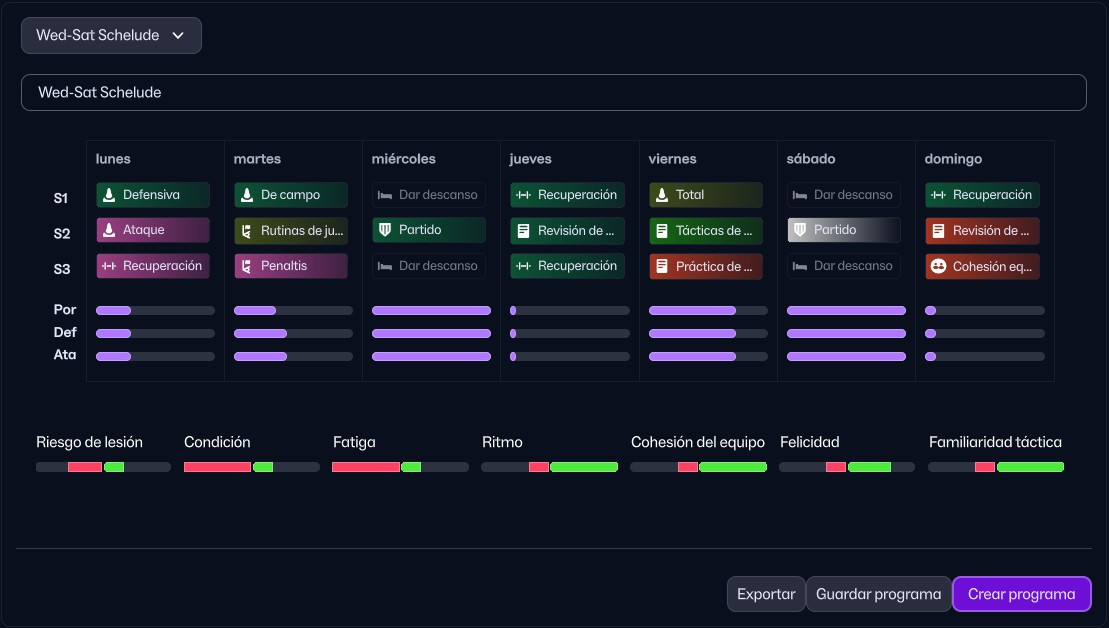
Task: Click chevron arrow in schedule selector
Action: 178,36
